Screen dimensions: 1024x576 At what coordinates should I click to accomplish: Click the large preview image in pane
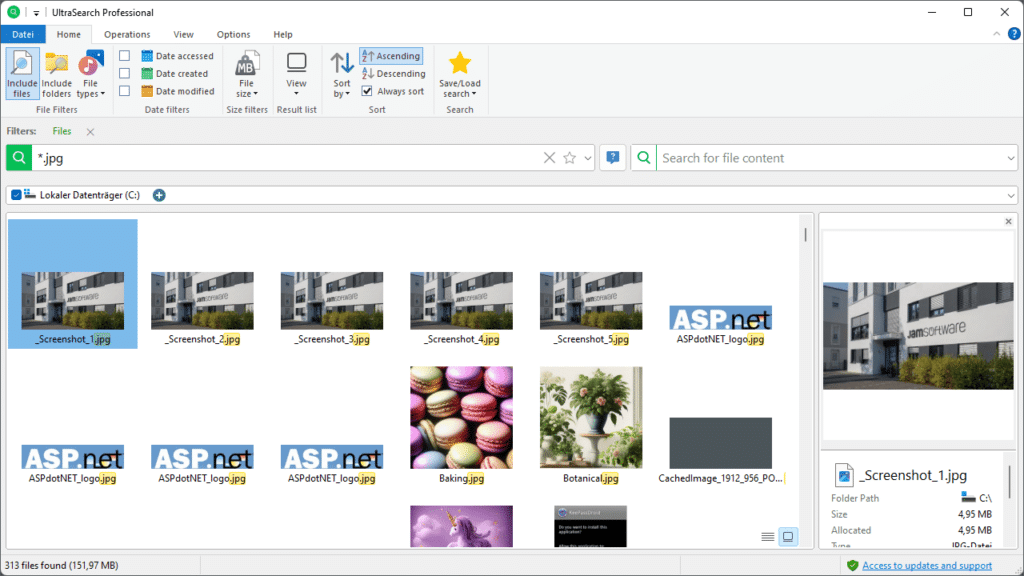point(918,336)
